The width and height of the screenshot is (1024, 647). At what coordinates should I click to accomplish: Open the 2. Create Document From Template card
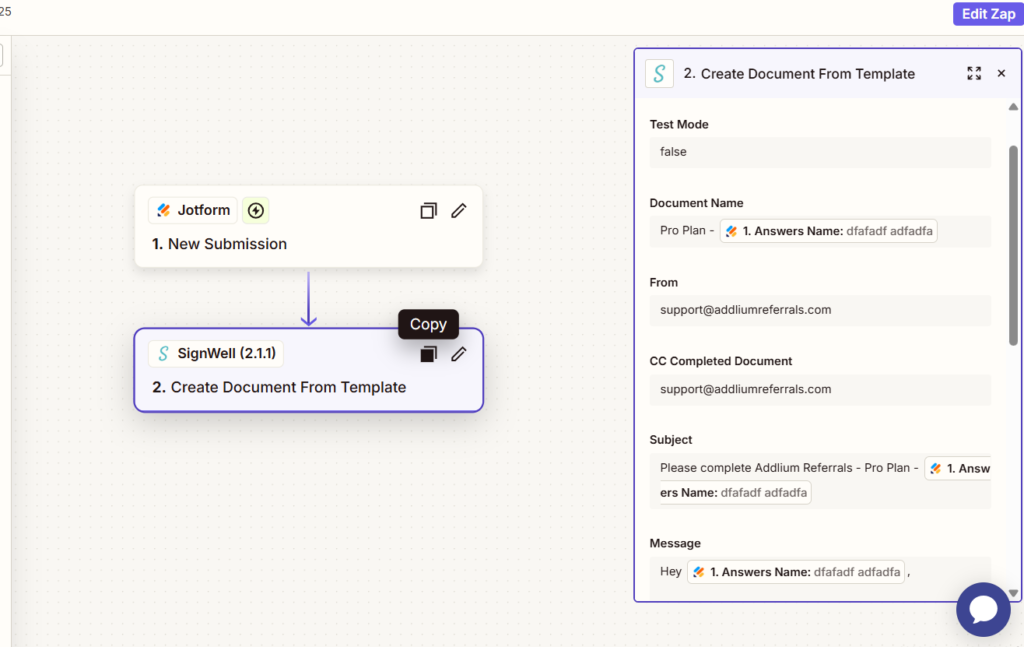[308, 370]
